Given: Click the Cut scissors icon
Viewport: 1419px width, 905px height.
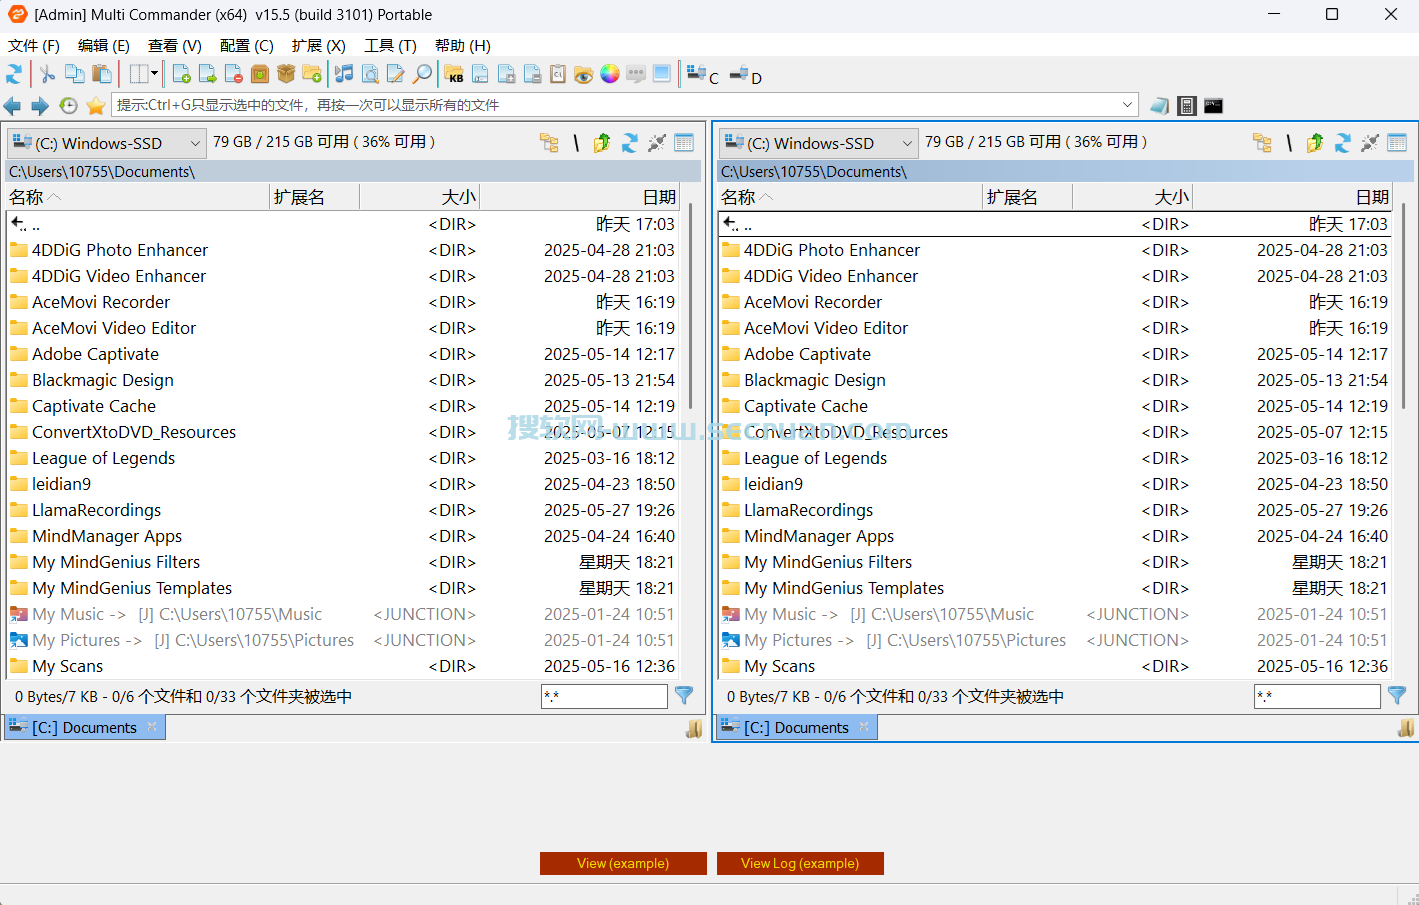Looking at the screenshot, I should point(47,74).
